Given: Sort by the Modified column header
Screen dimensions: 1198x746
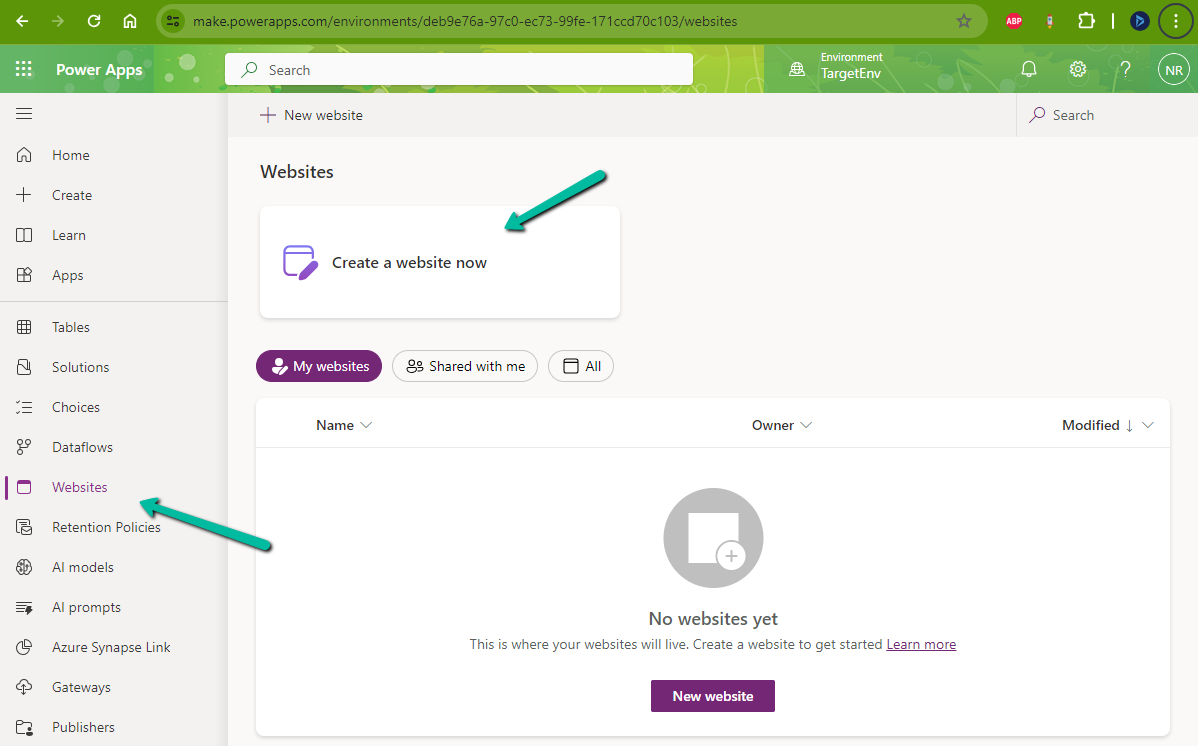Looking at the screenshot, I should pos(1090,425).
